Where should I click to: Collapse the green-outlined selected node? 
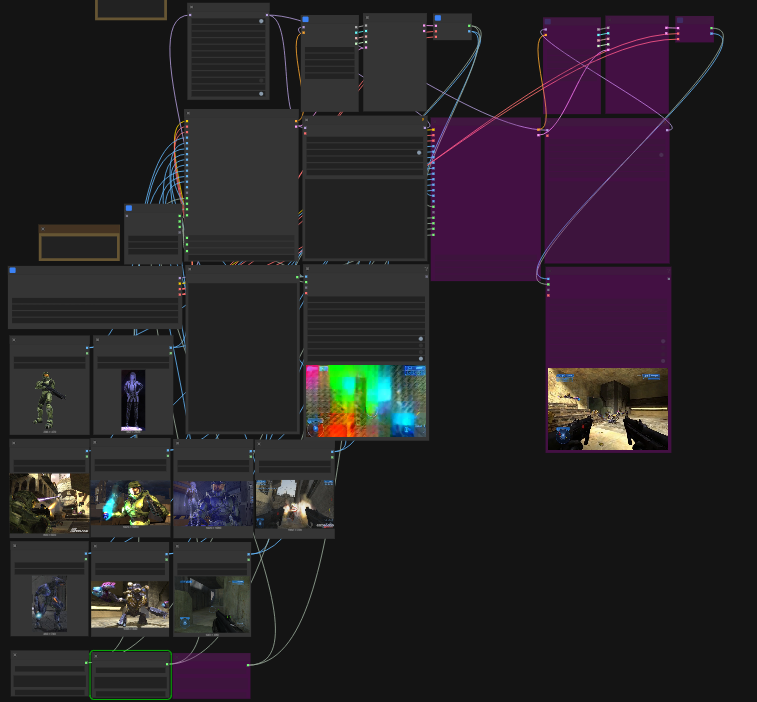tap(96, 656)
